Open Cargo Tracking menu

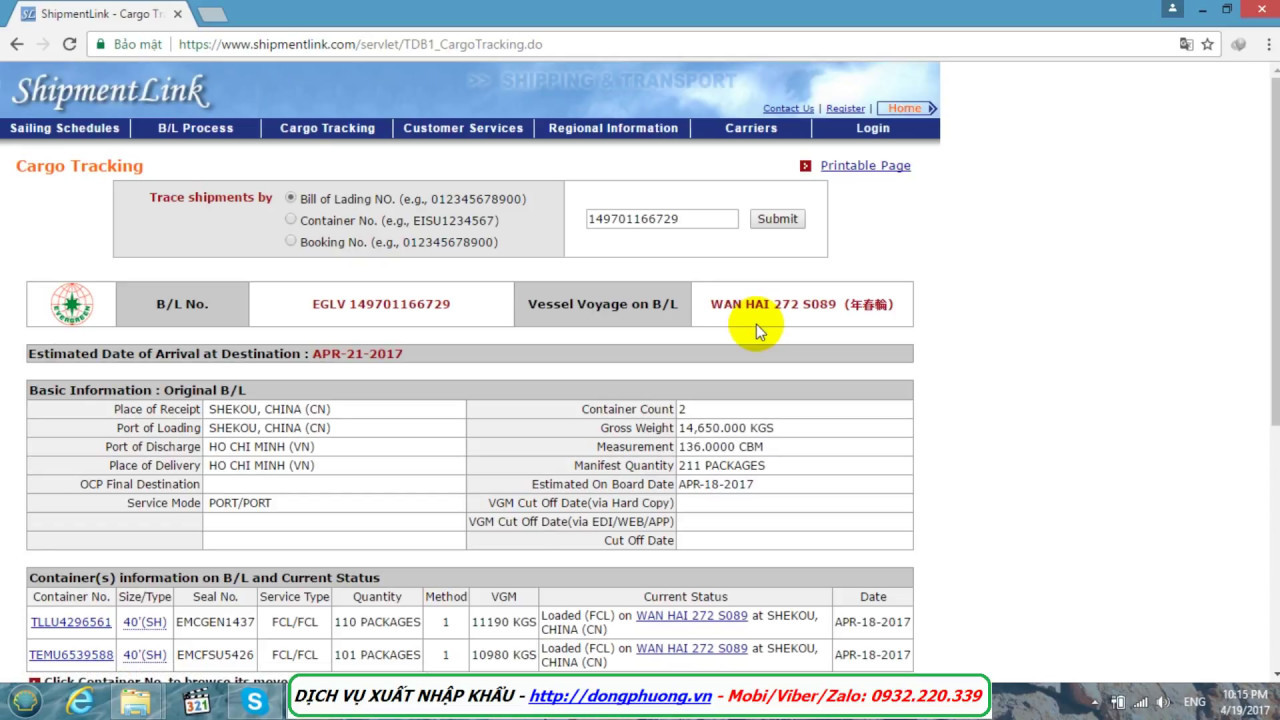327,128
